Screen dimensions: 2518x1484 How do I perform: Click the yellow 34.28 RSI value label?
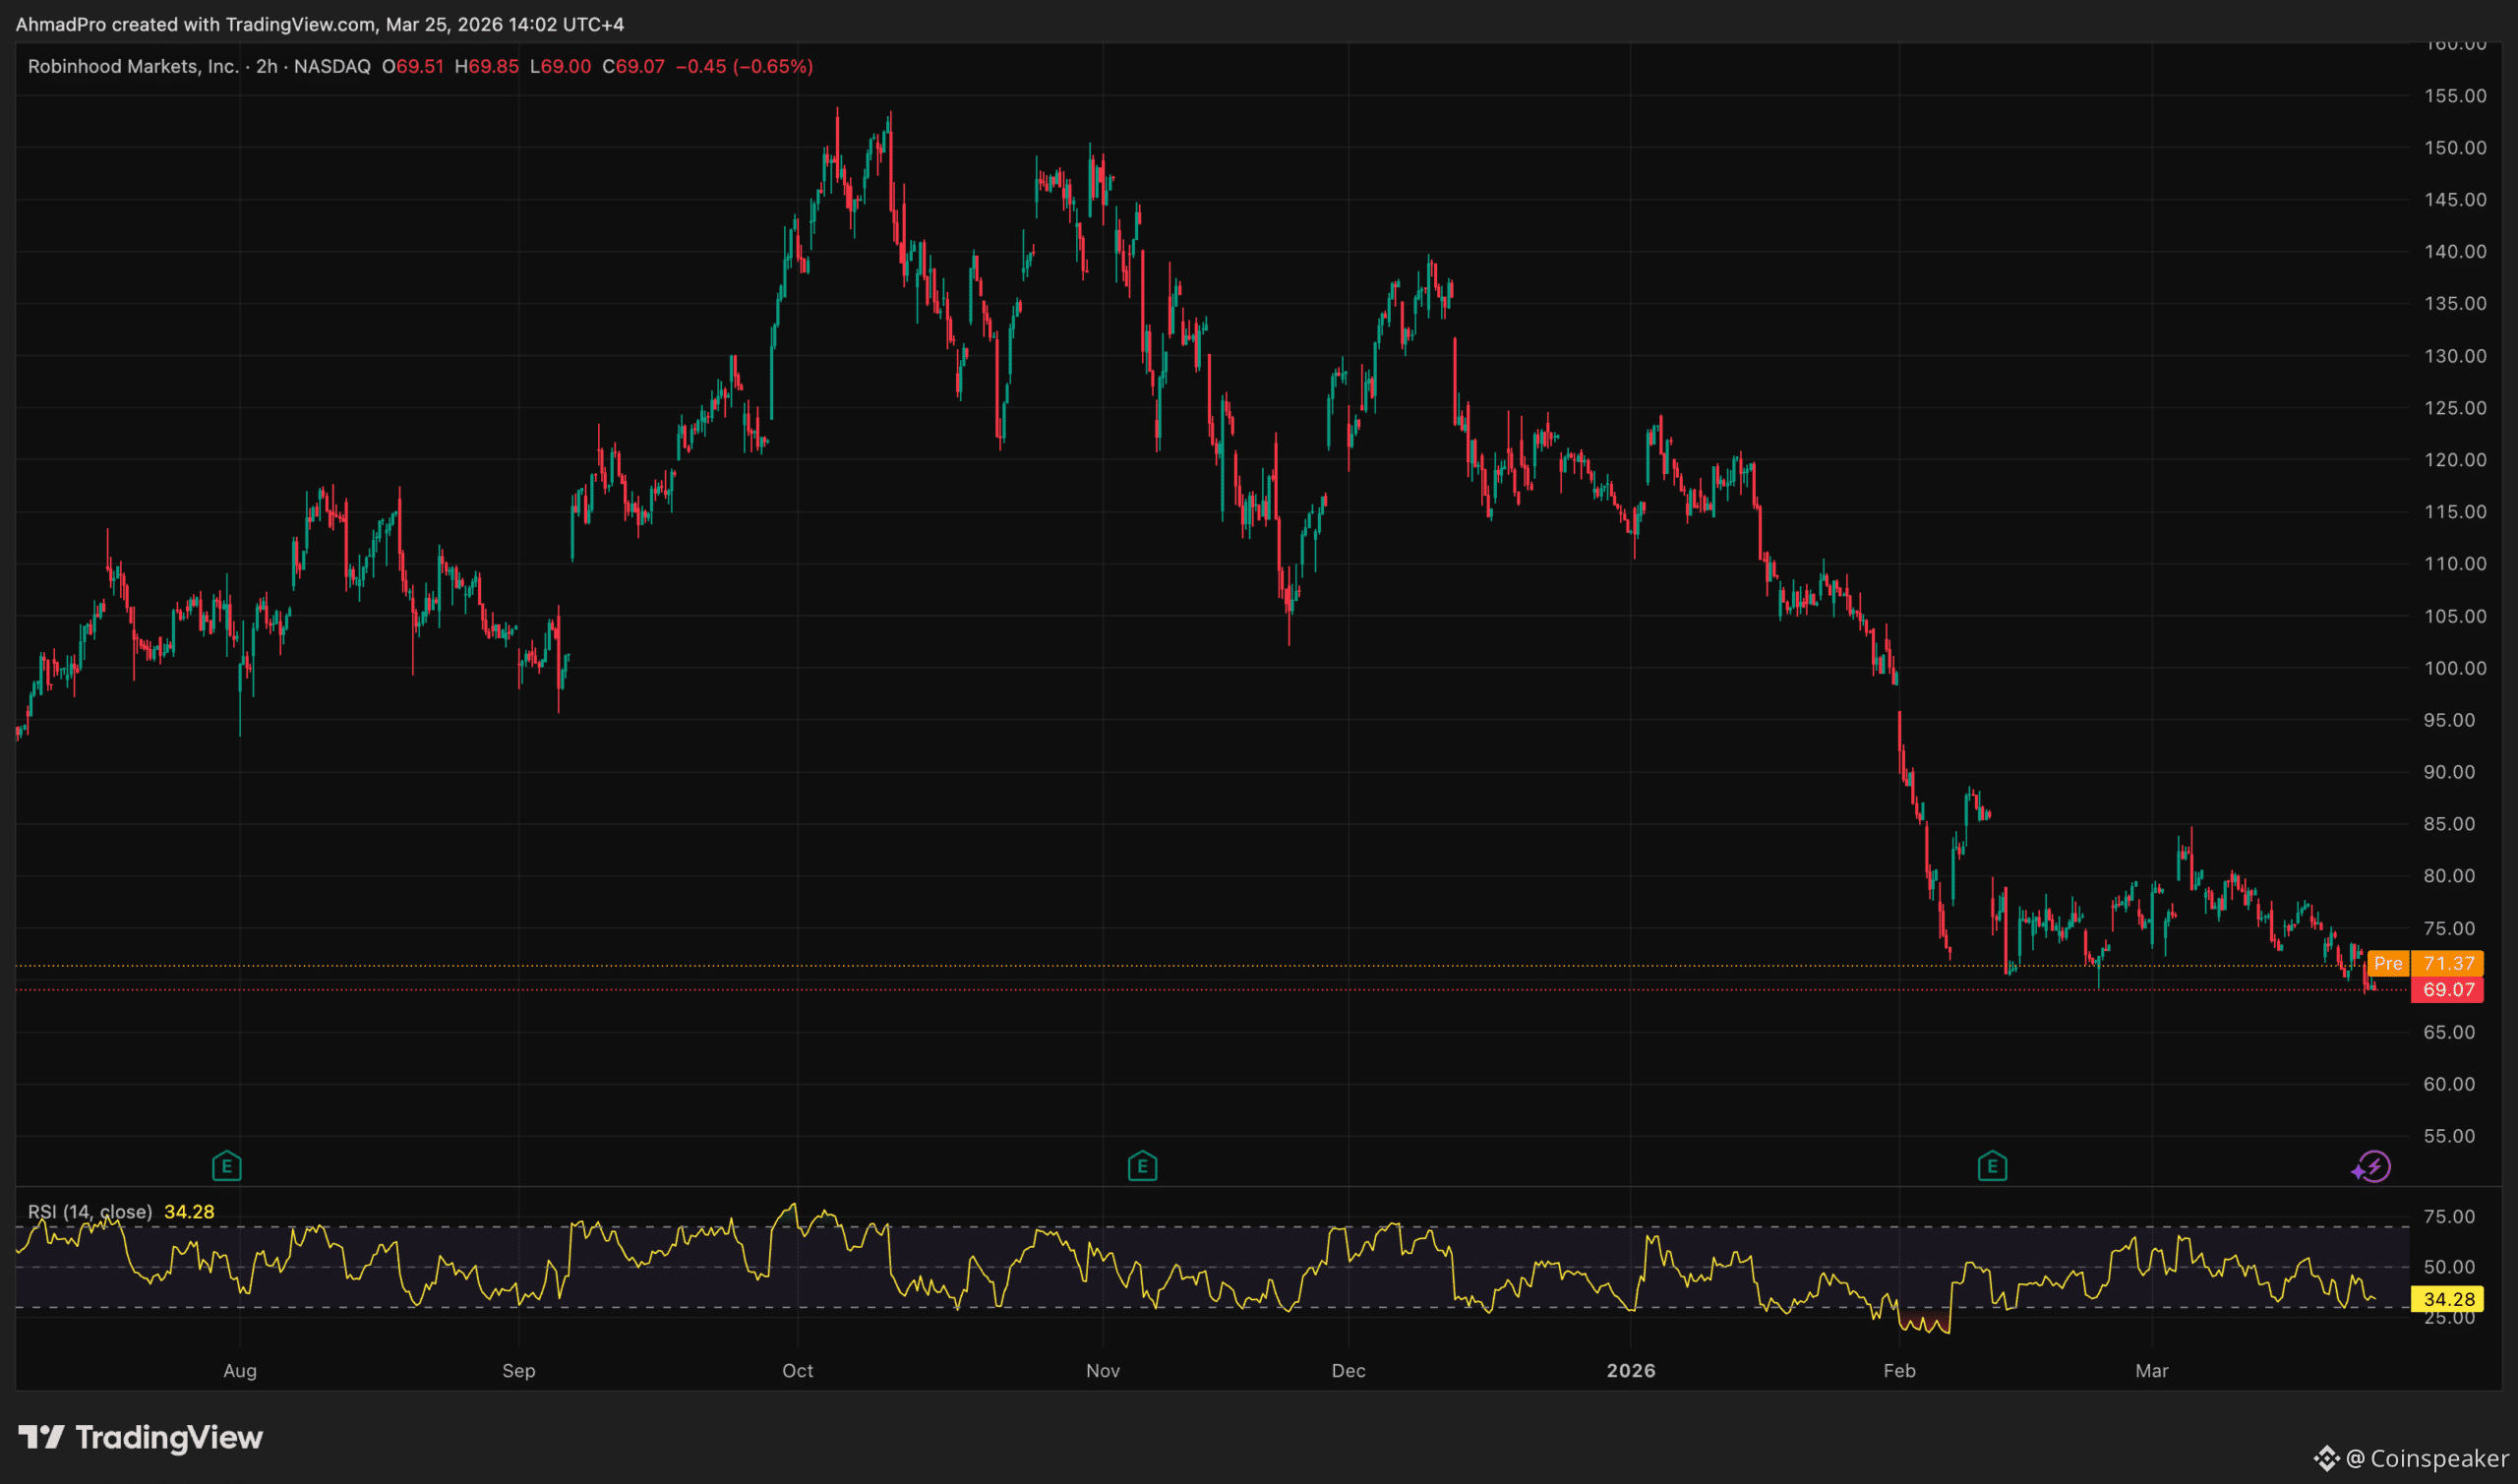click(x=2448, y=1299)
